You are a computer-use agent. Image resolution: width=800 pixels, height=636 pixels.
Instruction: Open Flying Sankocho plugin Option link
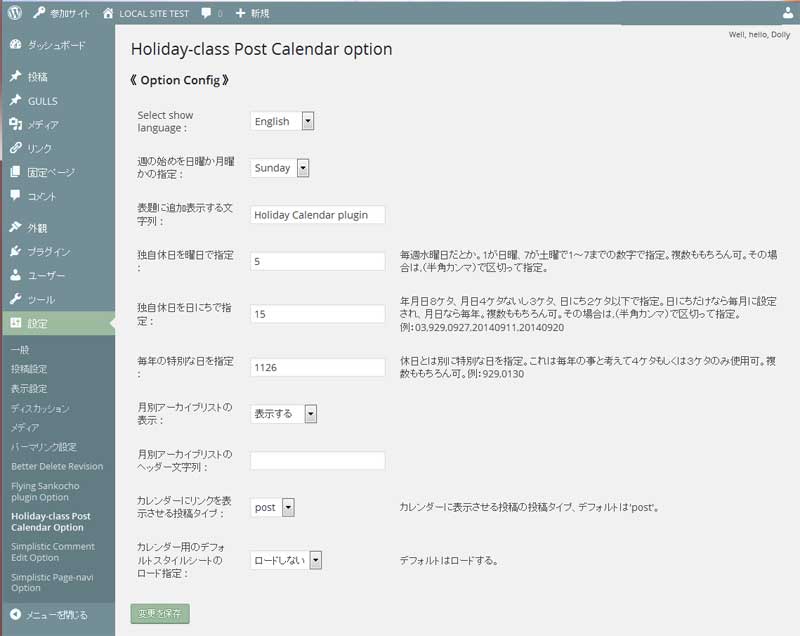coord(45,491)
